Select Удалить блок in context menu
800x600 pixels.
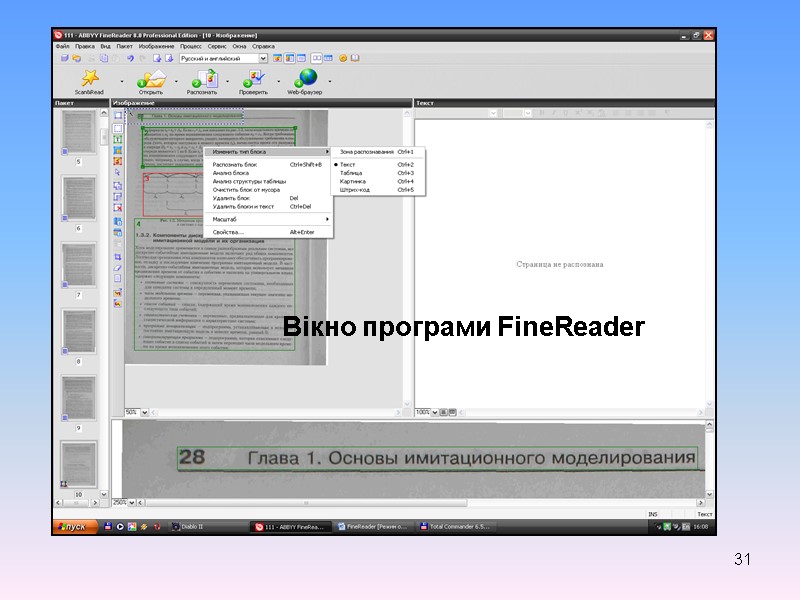tap(268, 198)
